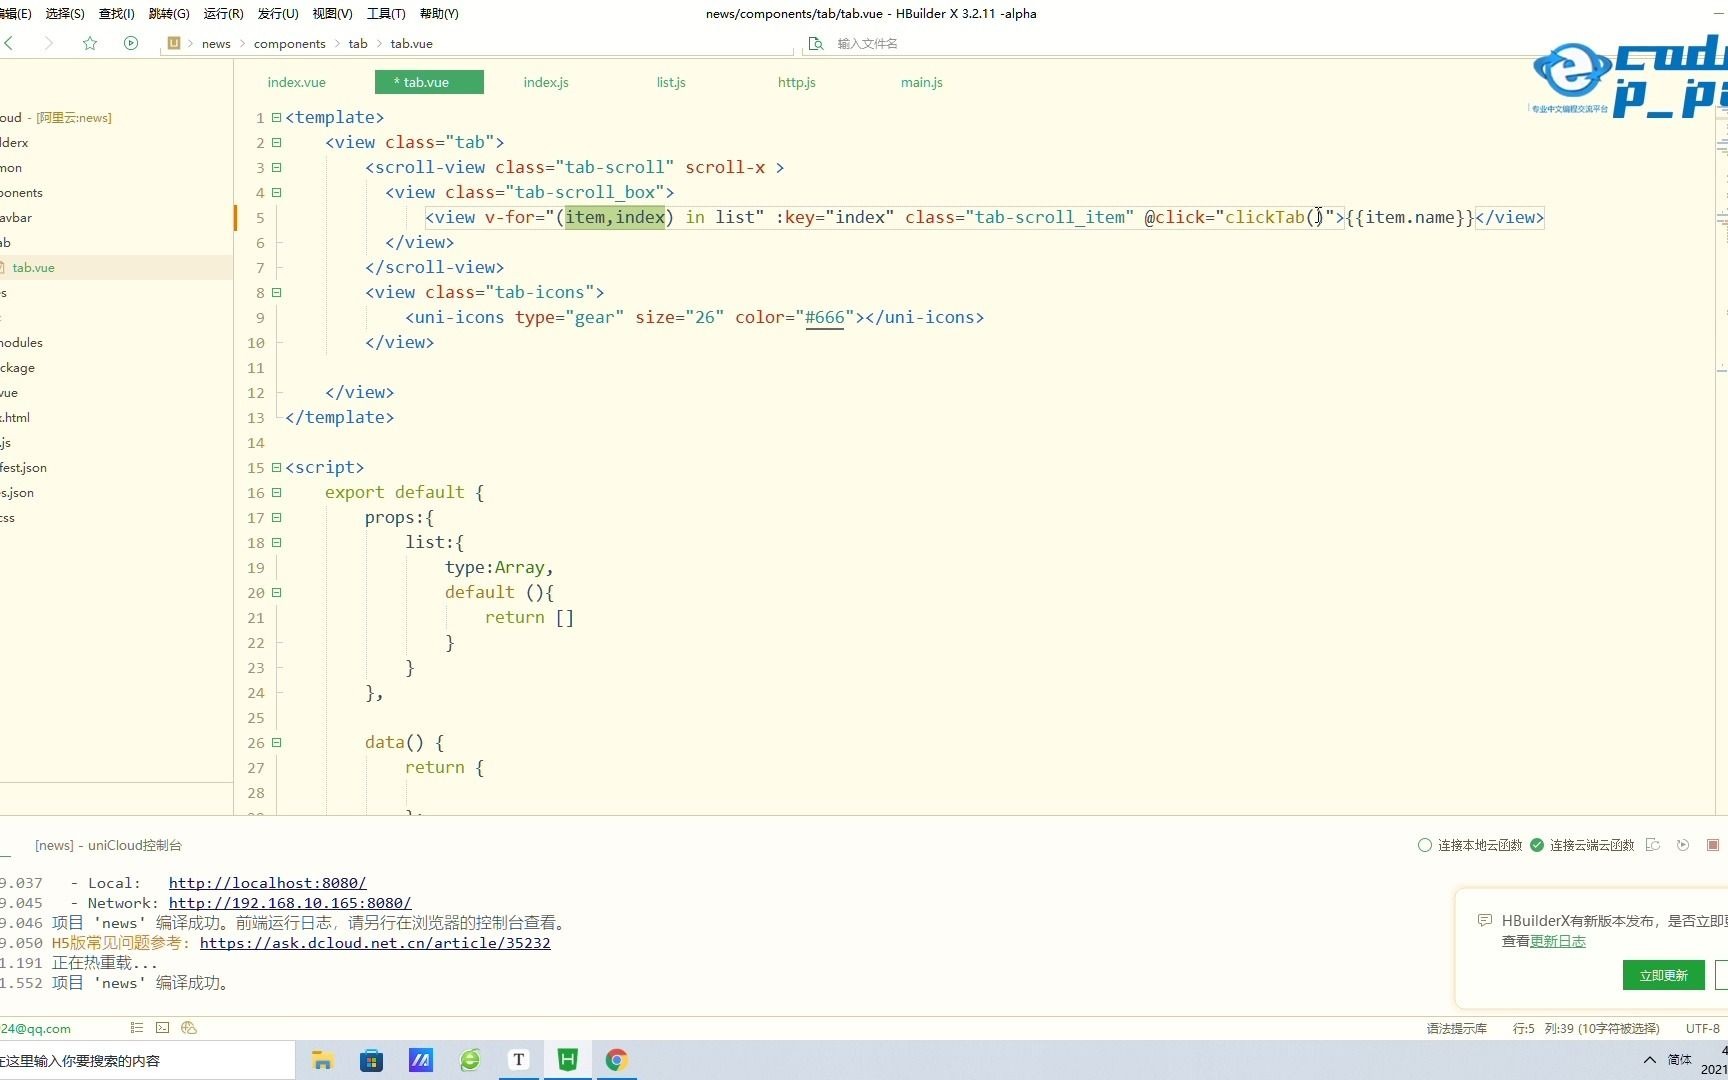Click the Windows search box
The image size is (1728, 1080).
[x=145, y=1060]
